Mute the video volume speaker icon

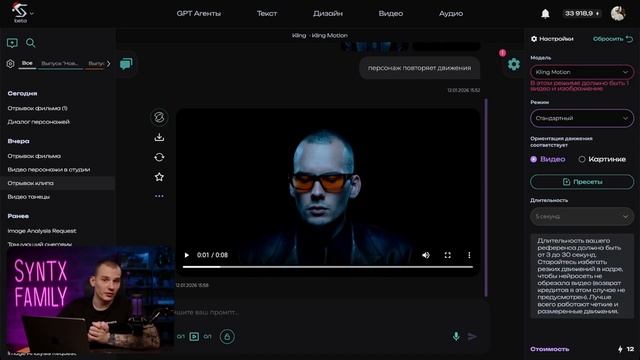pyautogui.click(x=426, y=255)
